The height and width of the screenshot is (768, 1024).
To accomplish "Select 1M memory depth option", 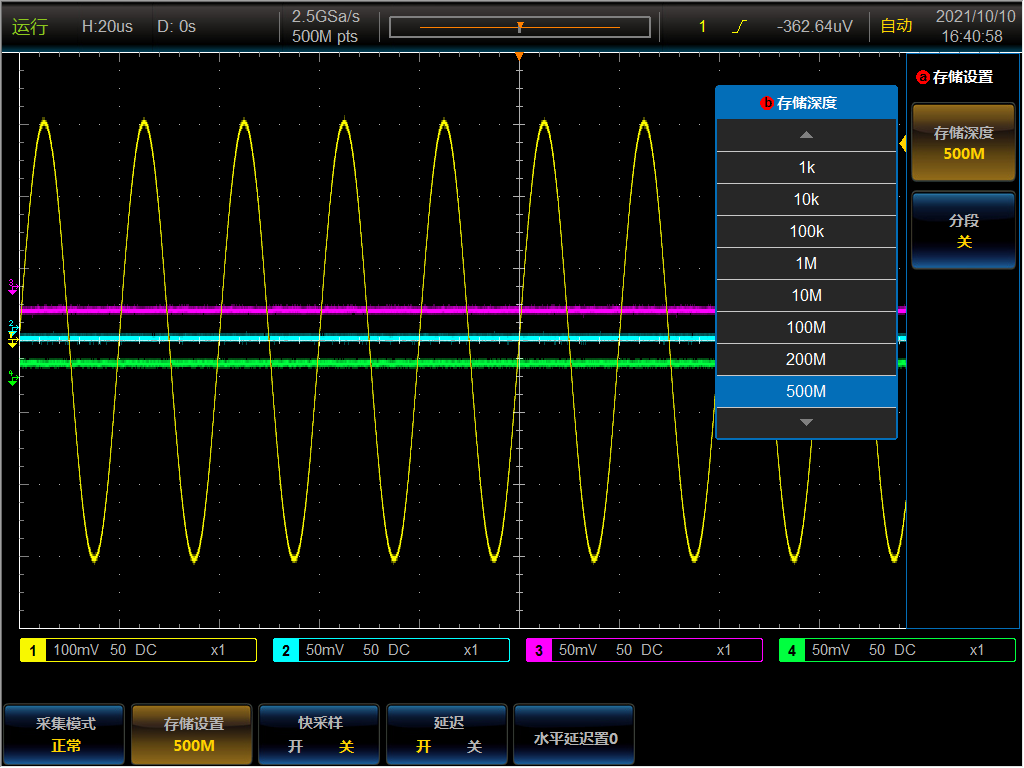I will [x=806, y=264].
